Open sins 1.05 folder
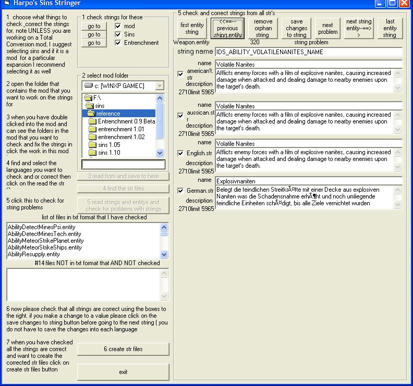This screenshot has height=386, width=413. (x=105, y=145)
